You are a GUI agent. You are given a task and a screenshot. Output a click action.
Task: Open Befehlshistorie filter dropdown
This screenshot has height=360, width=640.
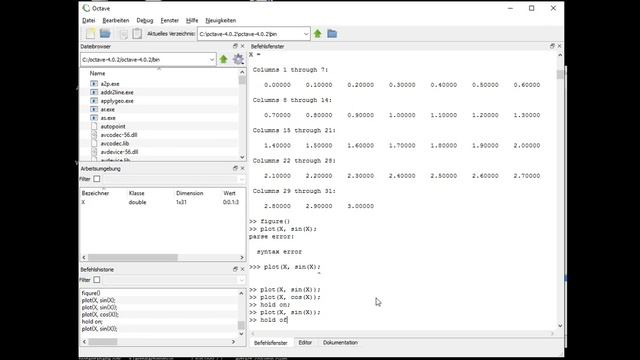[x=241, y=280]
